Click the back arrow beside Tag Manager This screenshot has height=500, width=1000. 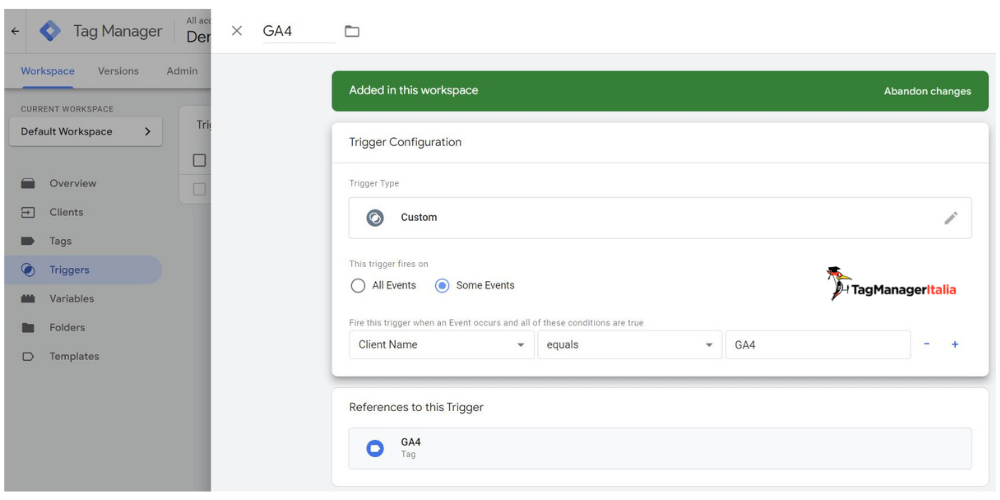point(15,31)
